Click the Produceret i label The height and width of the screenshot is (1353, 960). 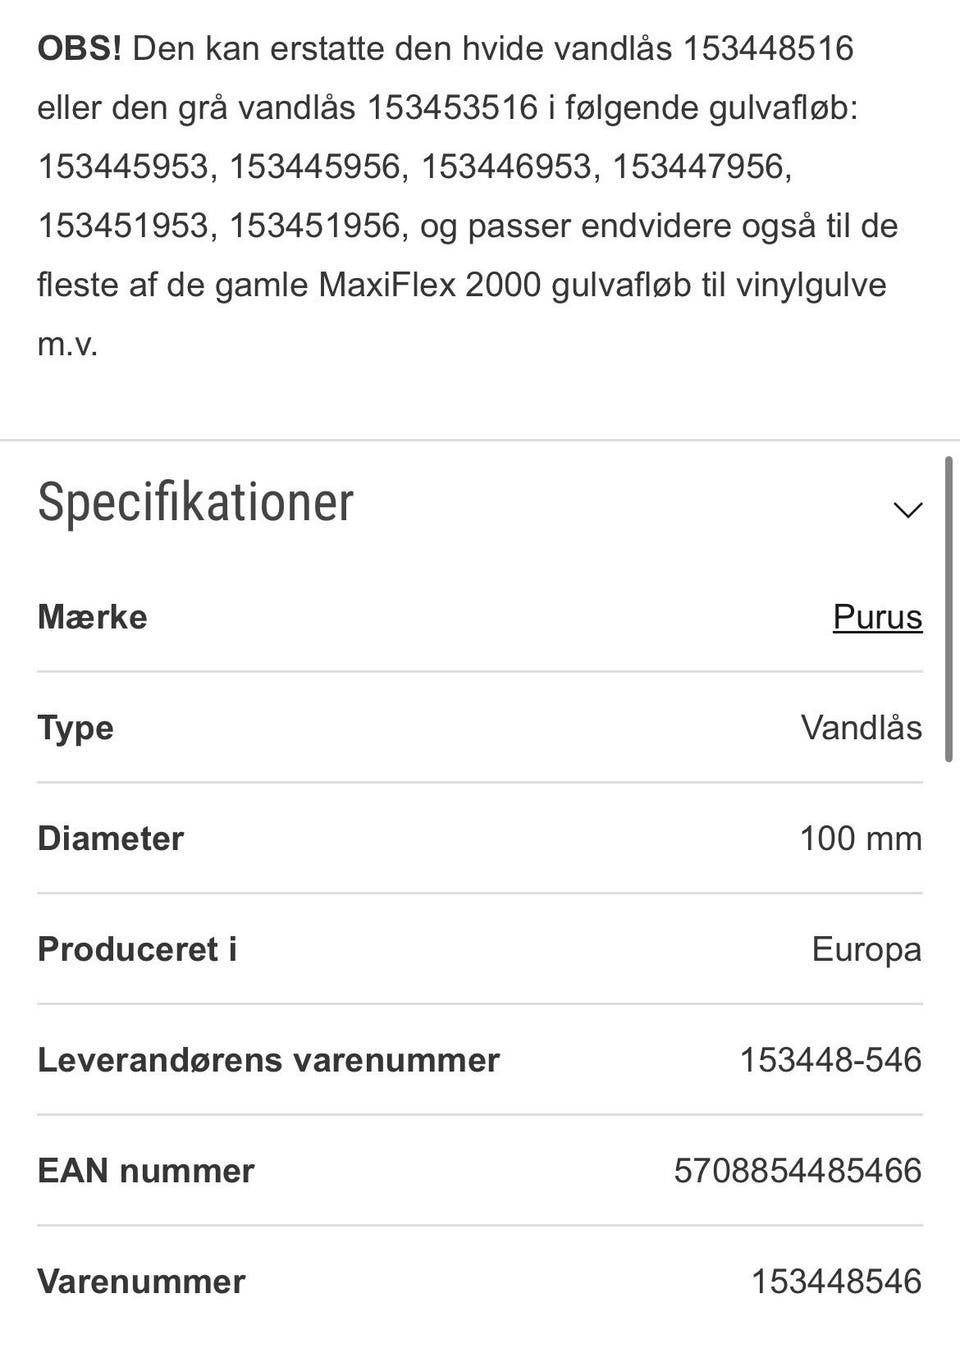137,950
